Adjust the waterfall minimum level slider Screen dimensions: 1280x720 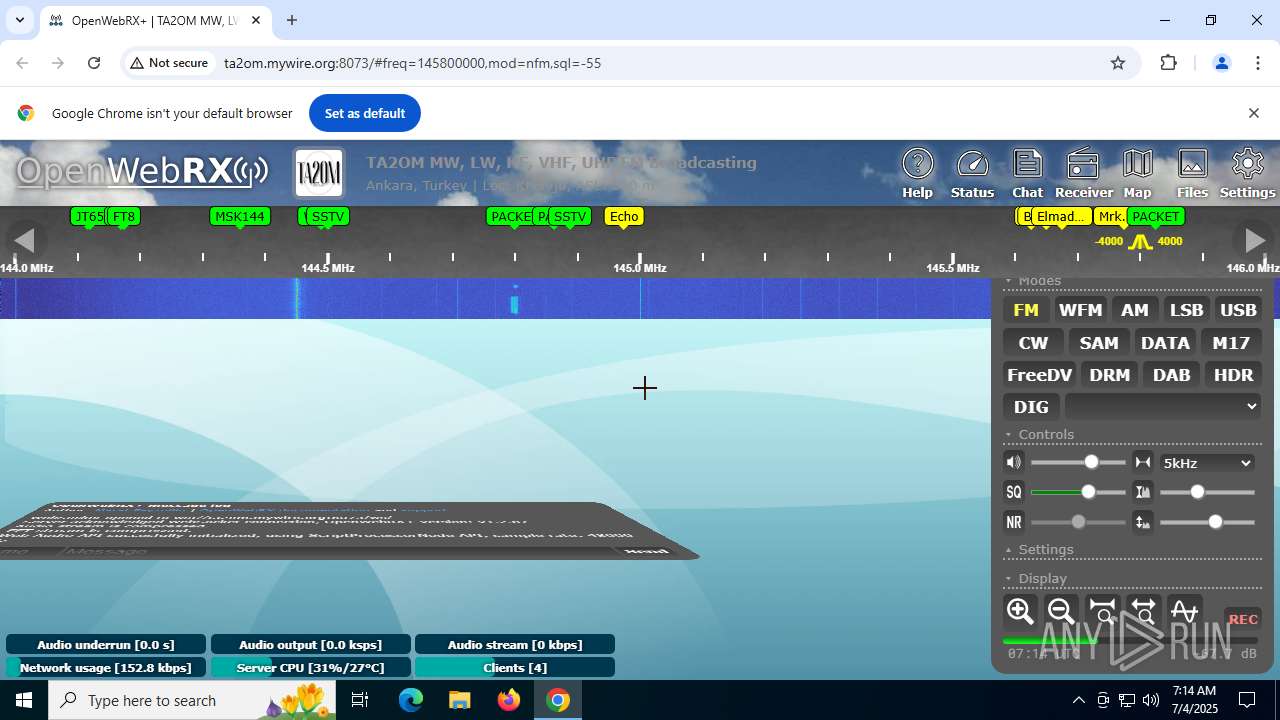[x=1207, y=492]
